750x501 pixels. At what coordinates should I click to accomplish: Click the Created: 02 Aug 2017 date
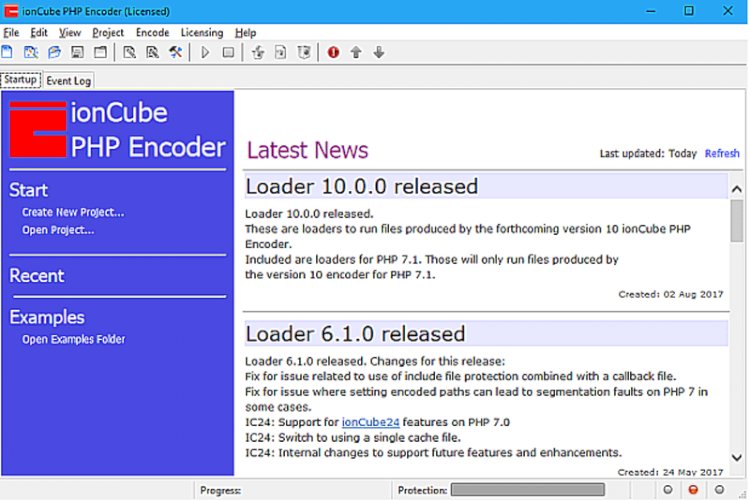(671, 294)
